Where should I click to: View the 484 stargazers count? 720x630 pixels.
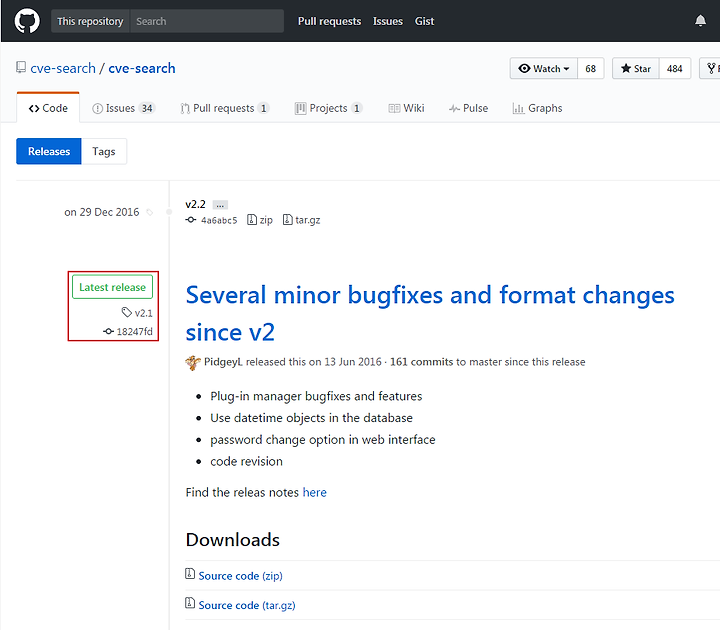tap(675, 68)
